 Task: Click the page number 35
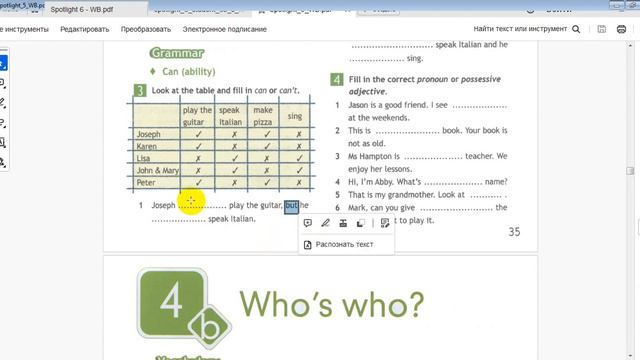click(514, 232)
